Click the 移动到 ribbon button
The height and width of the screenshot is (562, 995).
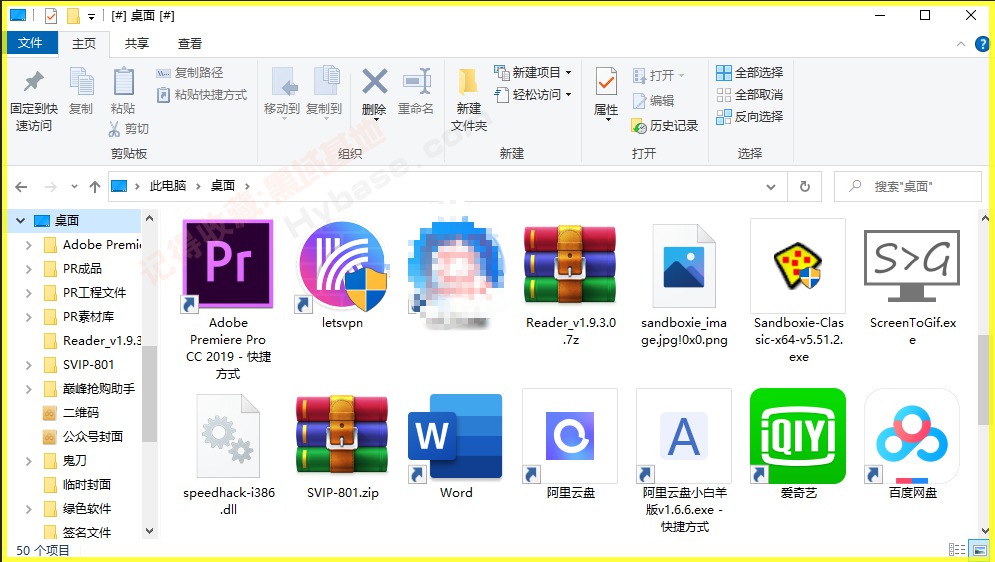click(x=282, y=91)
